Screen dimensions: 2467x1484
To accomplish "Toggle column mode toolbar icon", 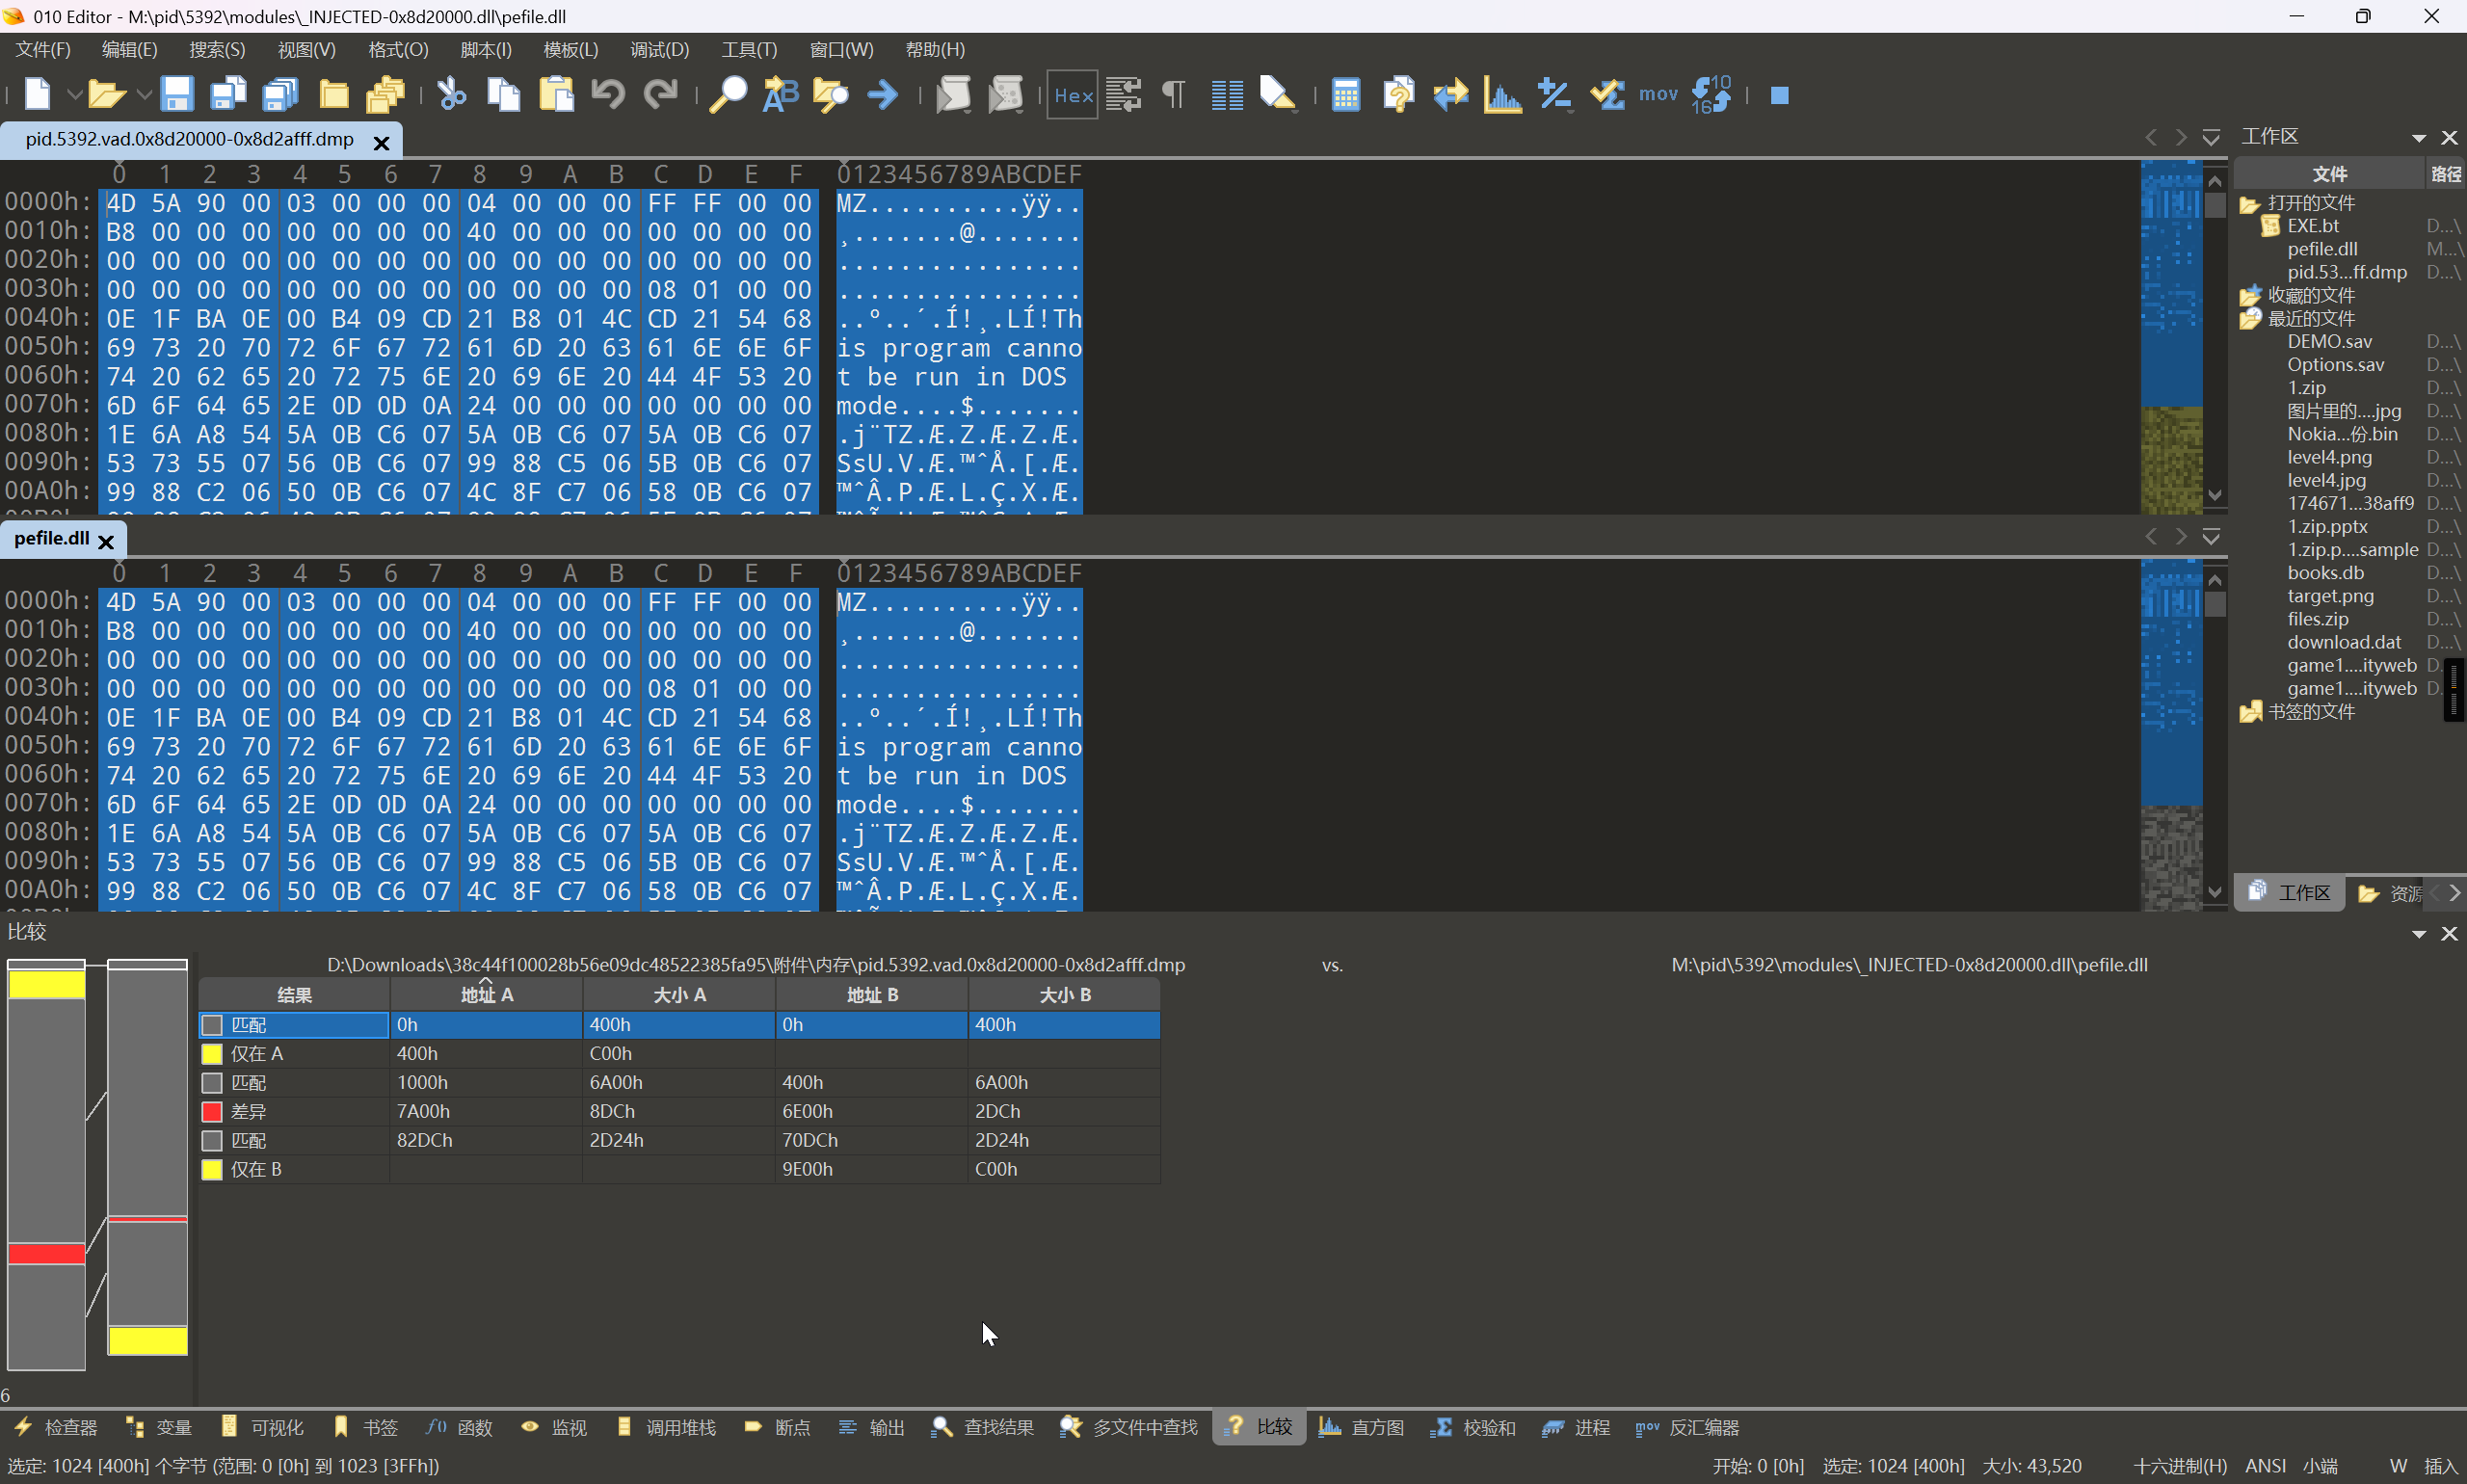I will point(1227,95).
